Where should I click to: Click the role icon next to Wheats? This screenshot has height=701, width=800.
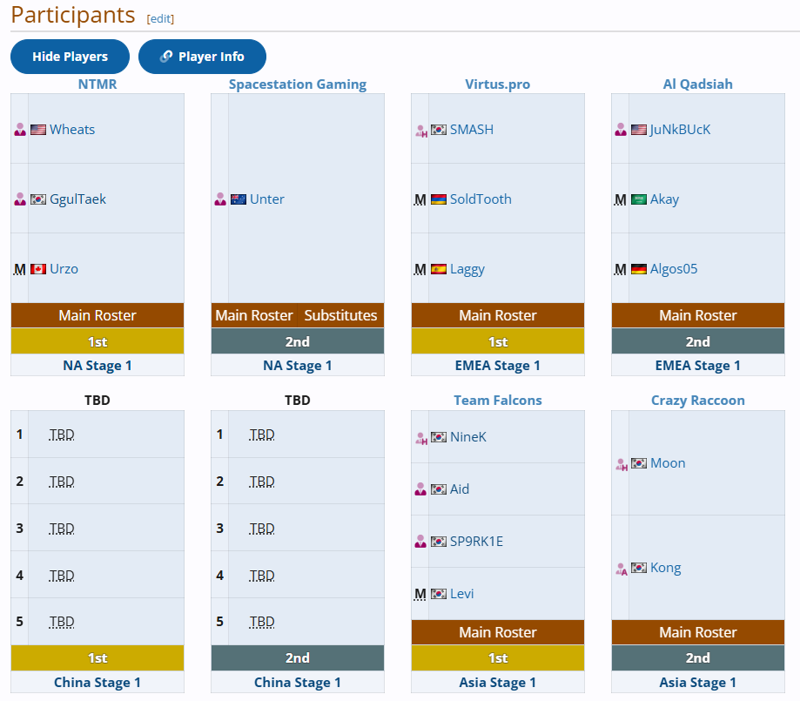click(20, 130)
